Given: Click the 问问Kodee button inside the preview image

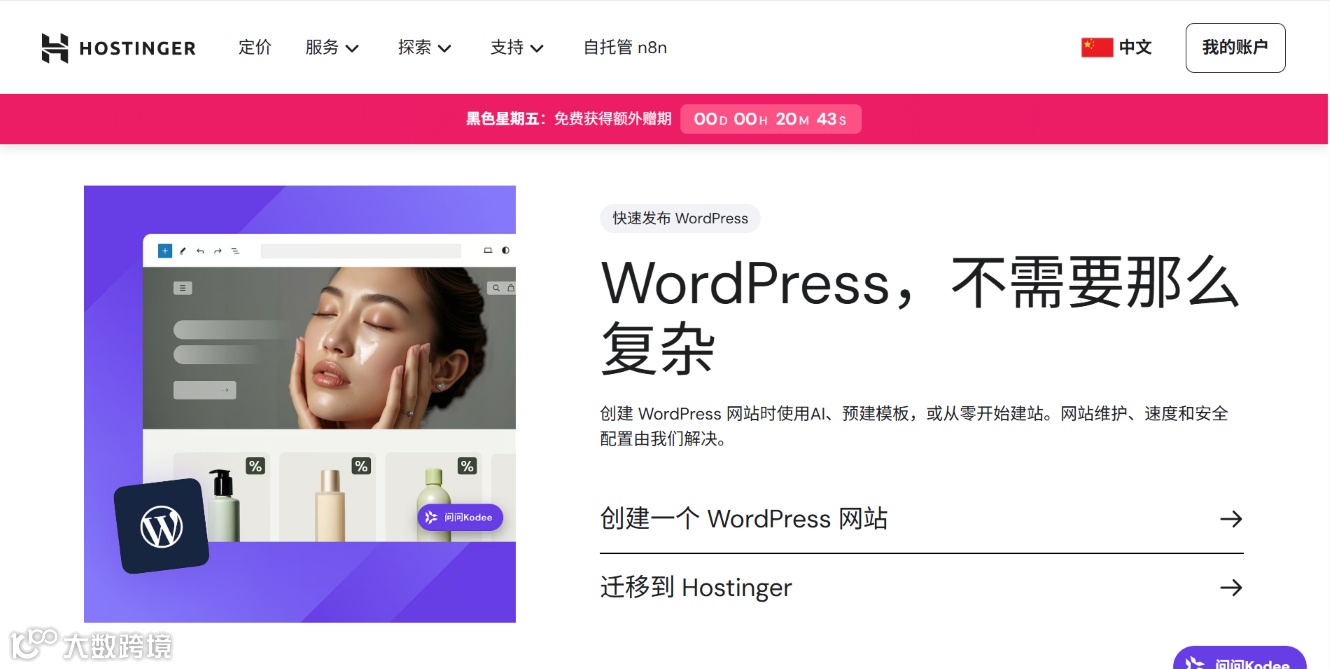Looking at the screenshot, I should click(x=460, y=517).
